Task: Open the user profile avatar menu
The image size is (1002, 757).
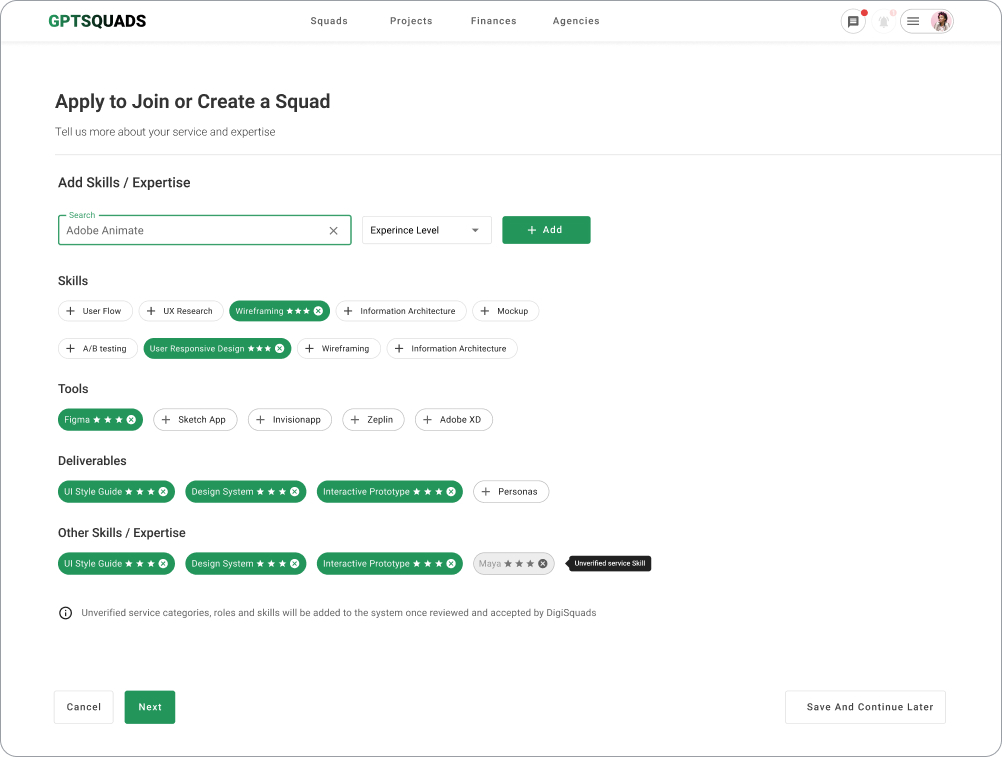Action: [941, 22]
